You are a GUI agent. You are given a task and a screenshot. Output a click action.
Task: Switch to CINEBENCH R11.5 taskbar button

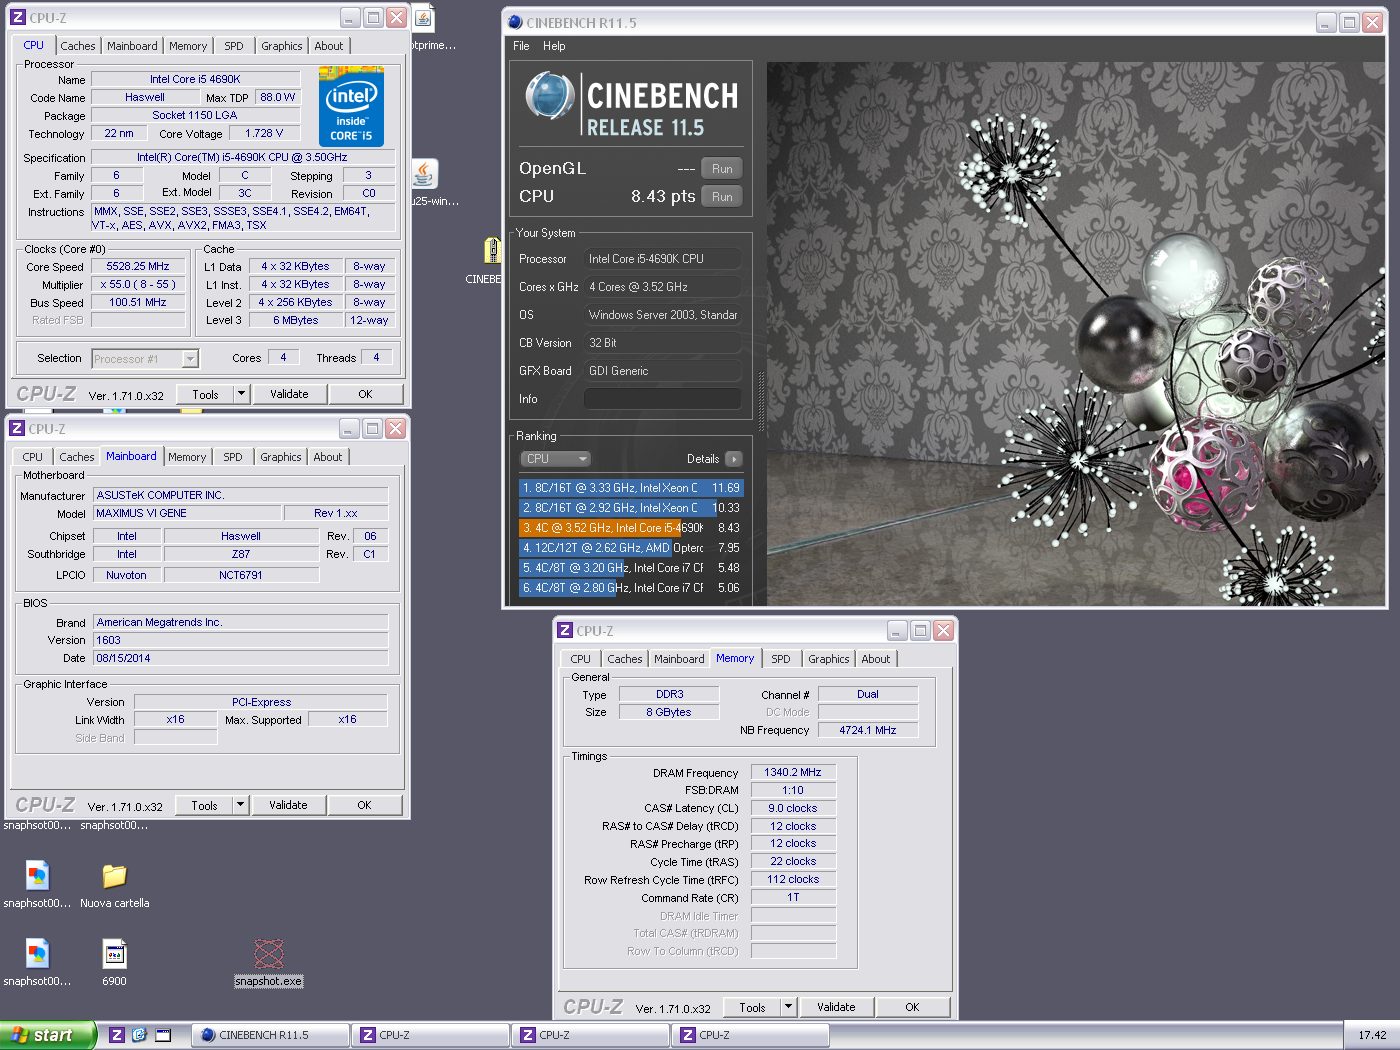[270, 1035]
